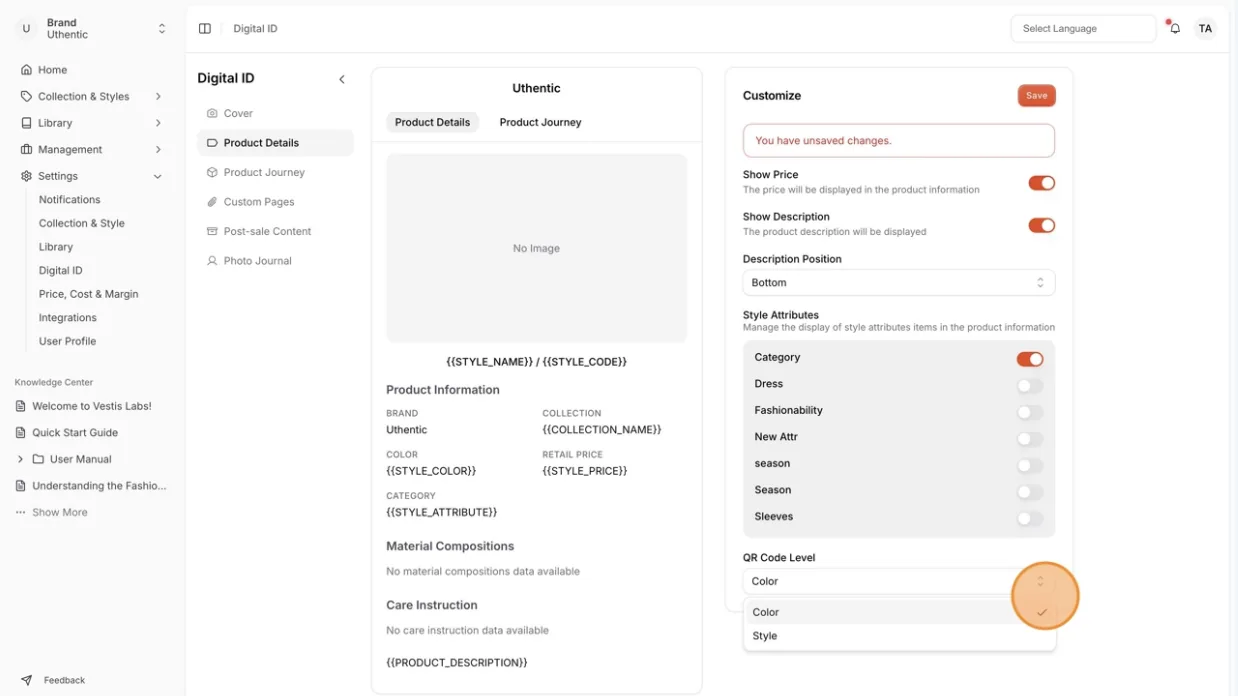
Task: Click the Collection & Styles tag icon
Action: point(27,97)
